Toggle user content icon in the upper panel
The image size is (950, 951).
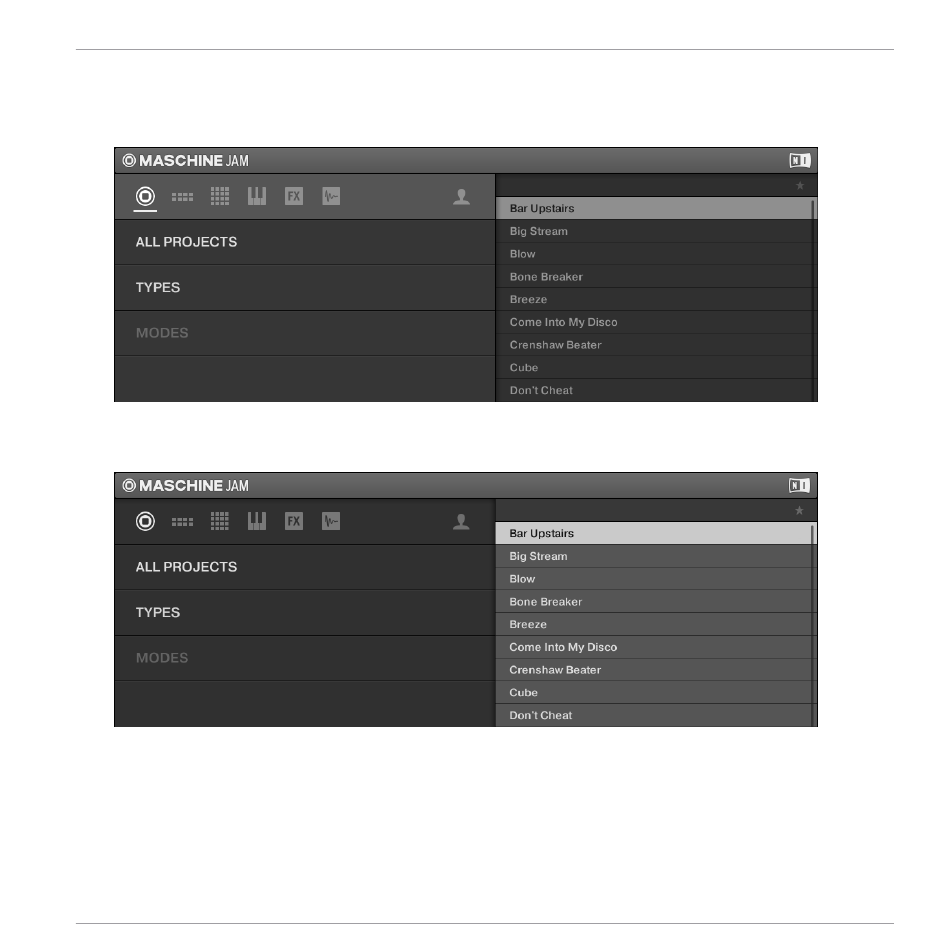[x=461, y=197]
